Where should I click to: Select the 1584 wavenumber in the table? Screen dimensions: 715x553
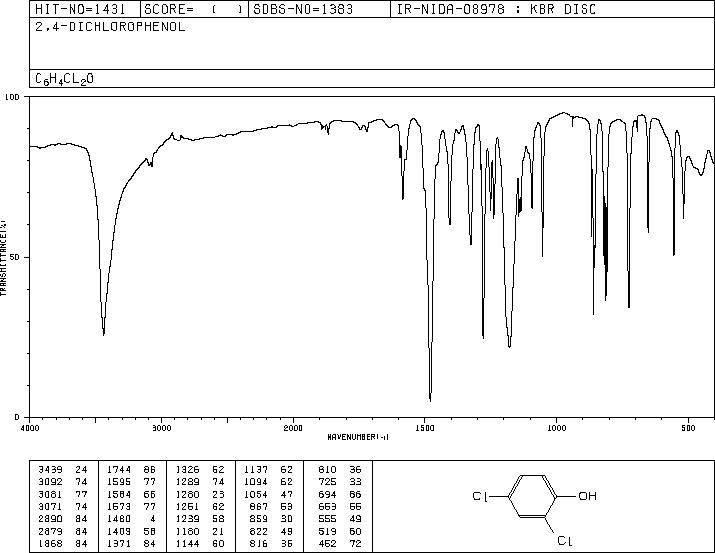tap(119, 494)
